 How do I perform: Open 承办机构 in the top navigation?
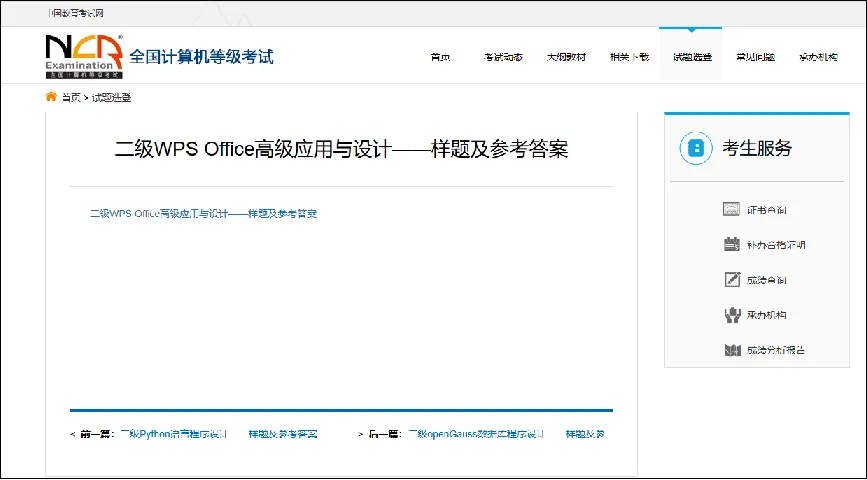[818, 57]
